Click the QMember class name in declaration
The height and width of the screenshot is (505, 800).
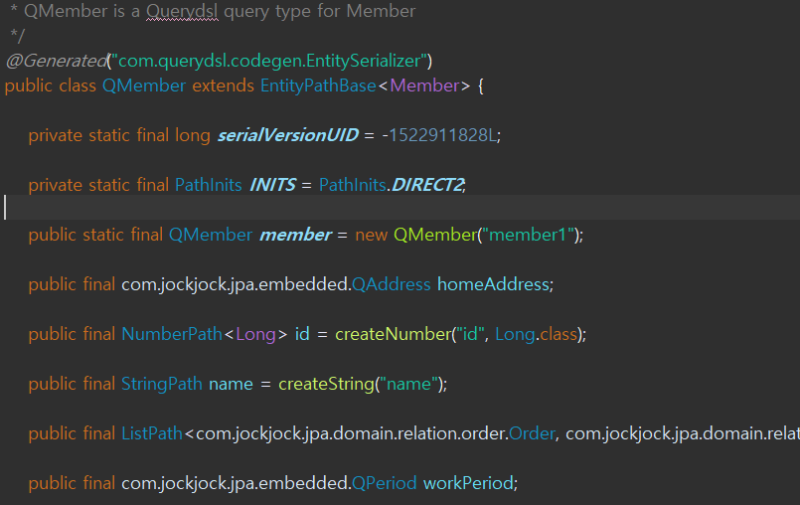[x=144, y=86]
